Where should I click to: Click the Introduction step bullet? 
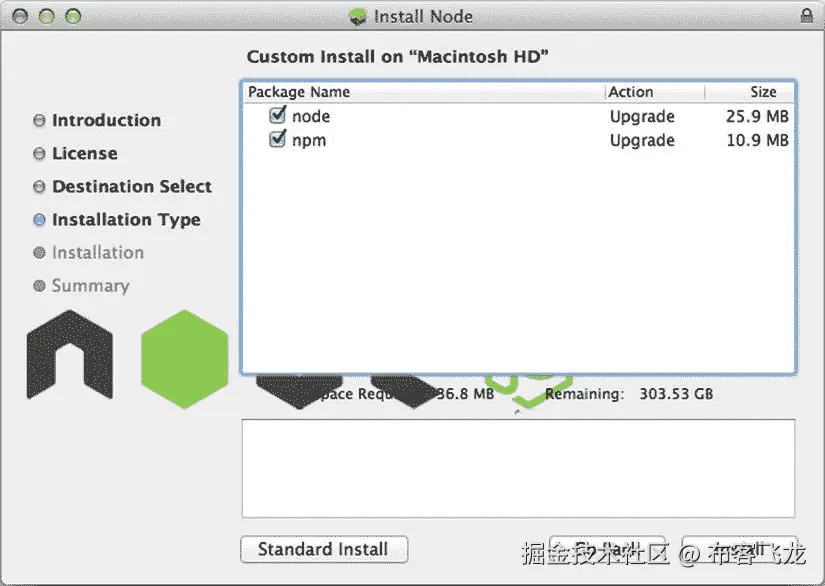(x=39, y=121)
